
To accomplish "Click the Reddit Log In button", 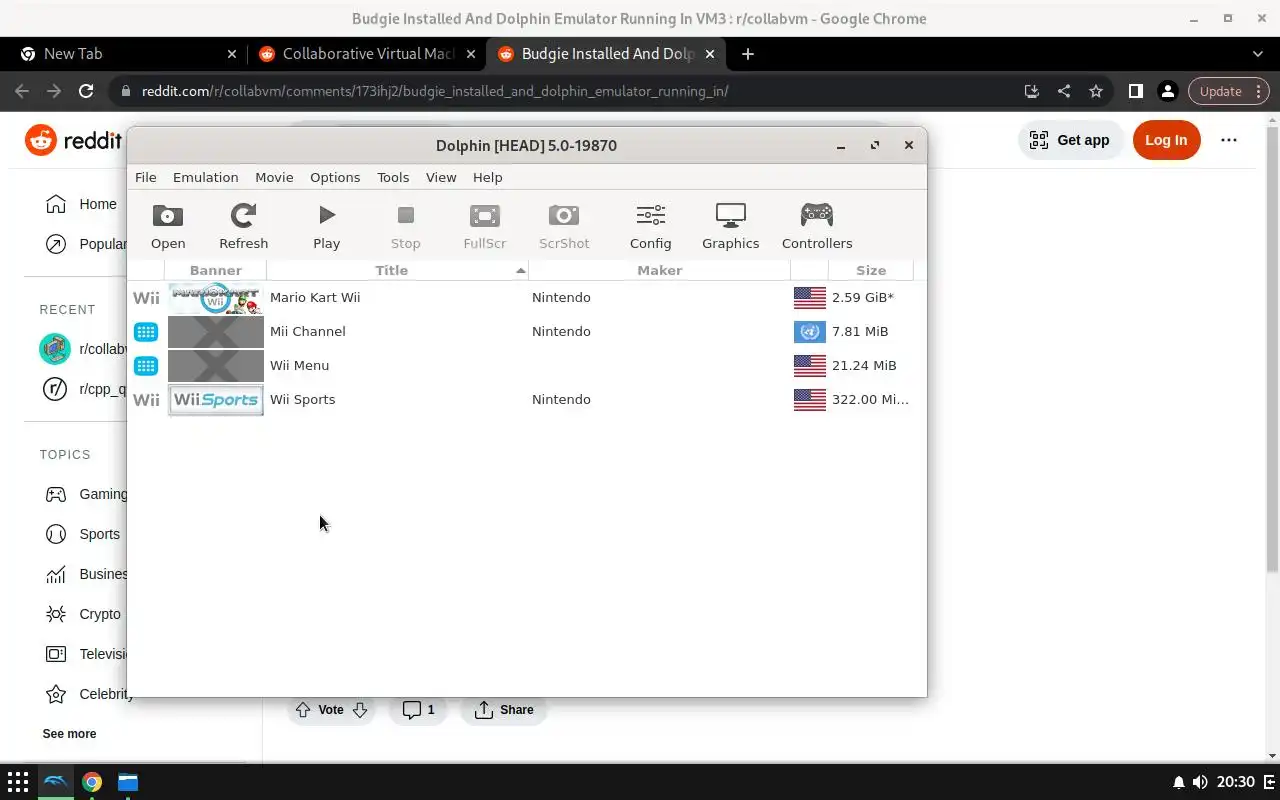I will [1166, 140].
